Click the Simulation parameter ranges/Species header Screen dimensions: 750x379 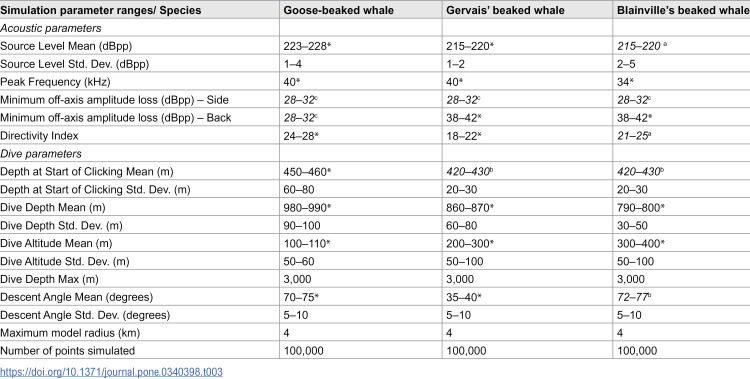[x=100, y=10]
